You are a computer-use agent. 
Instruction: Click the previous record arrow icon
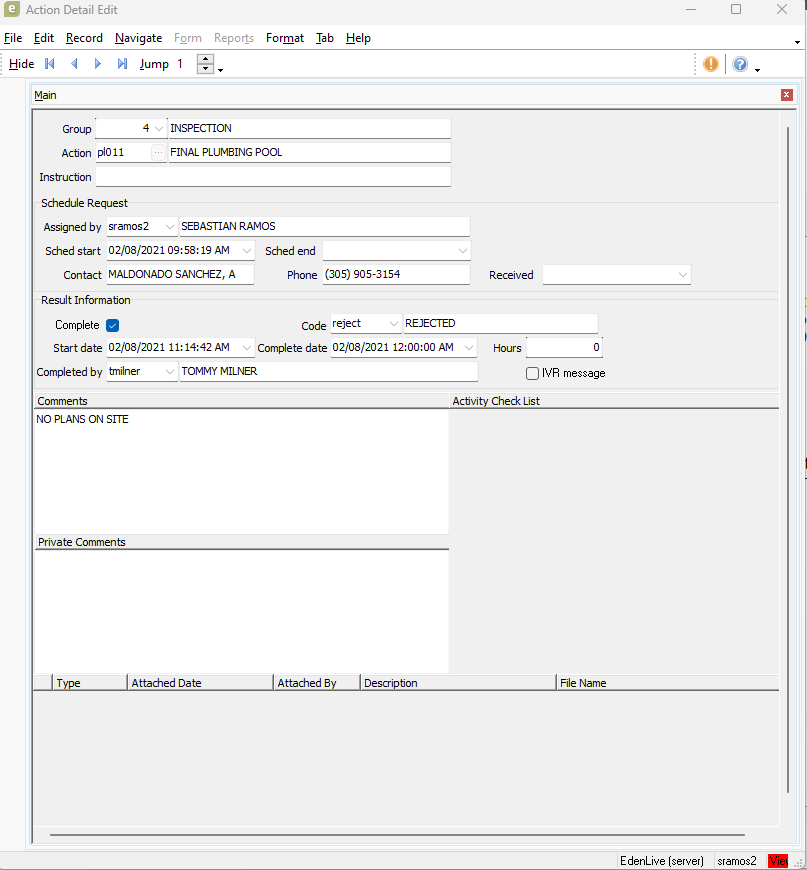tap(74, 64)
